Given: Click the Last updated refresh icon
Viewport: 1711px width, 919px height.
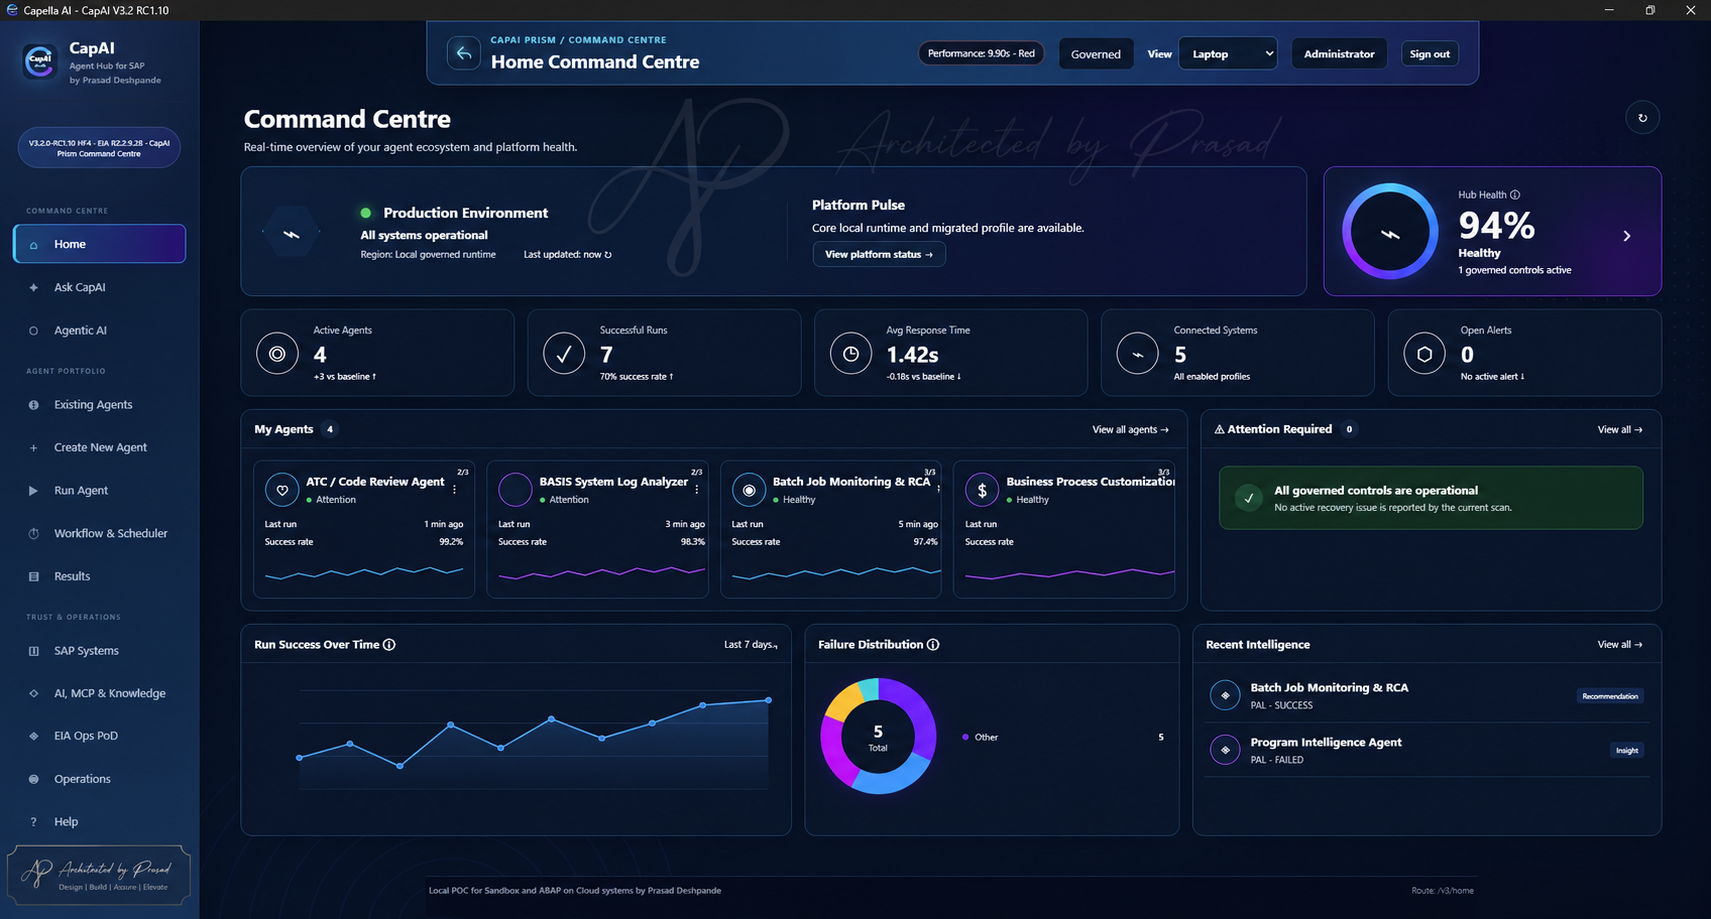Looking at the screenshot, I should pos(608,255).
